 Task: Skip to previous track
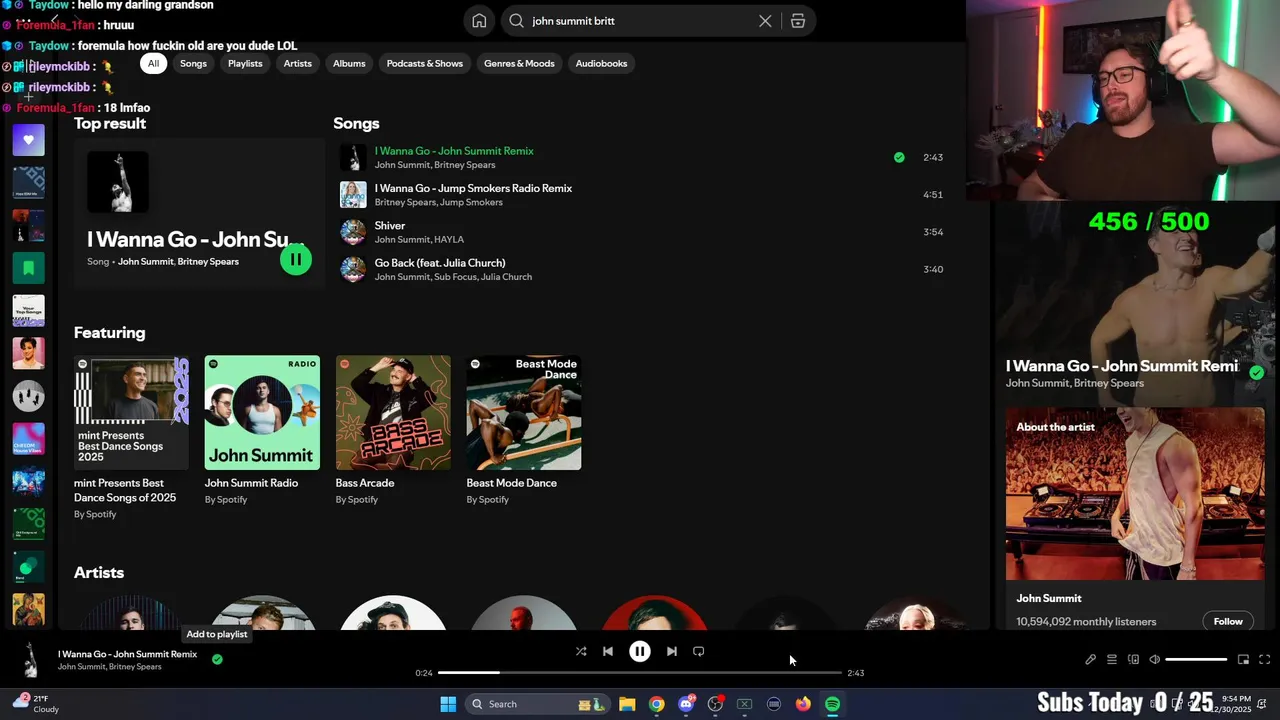608,651
